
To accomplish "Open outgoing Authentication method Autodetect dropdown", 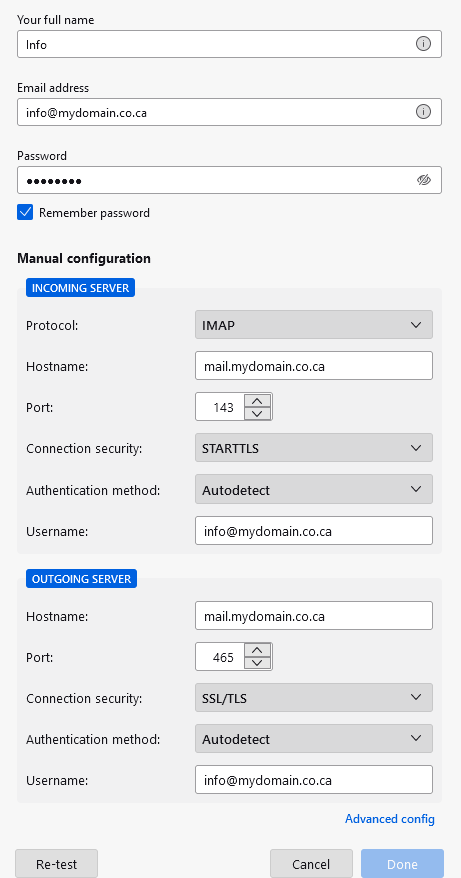I will click(x=314, y=739).
